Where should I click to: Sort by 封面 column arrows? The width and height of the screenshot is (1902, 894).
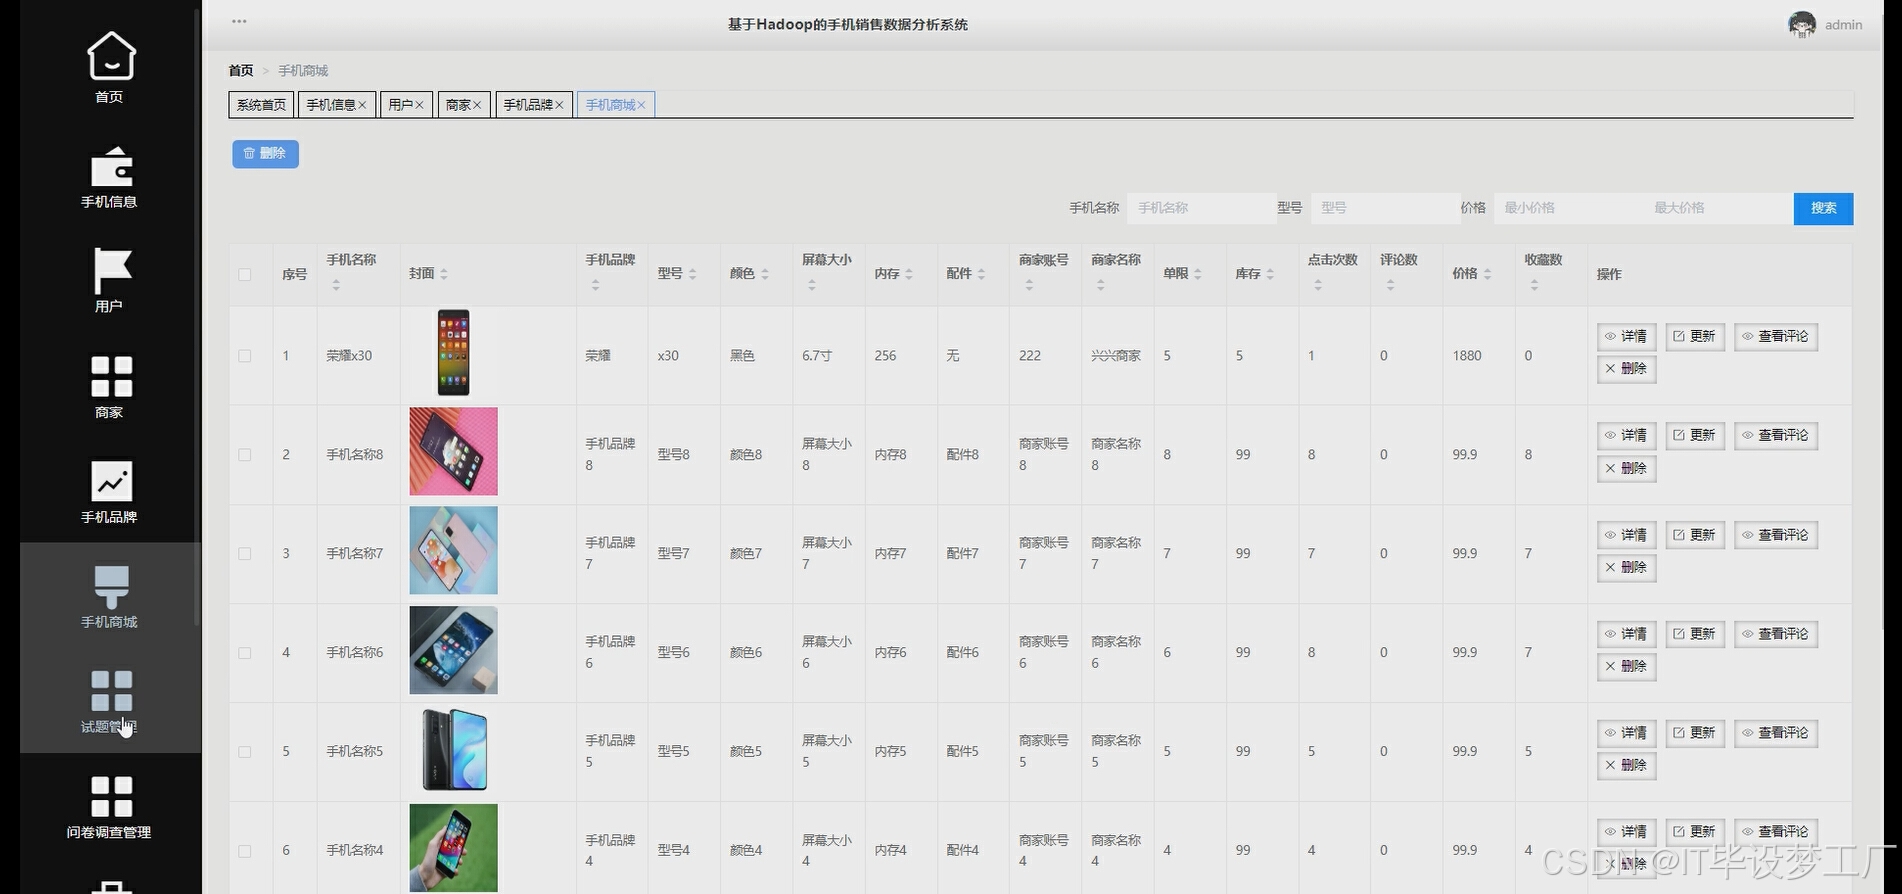pos(444,274)
